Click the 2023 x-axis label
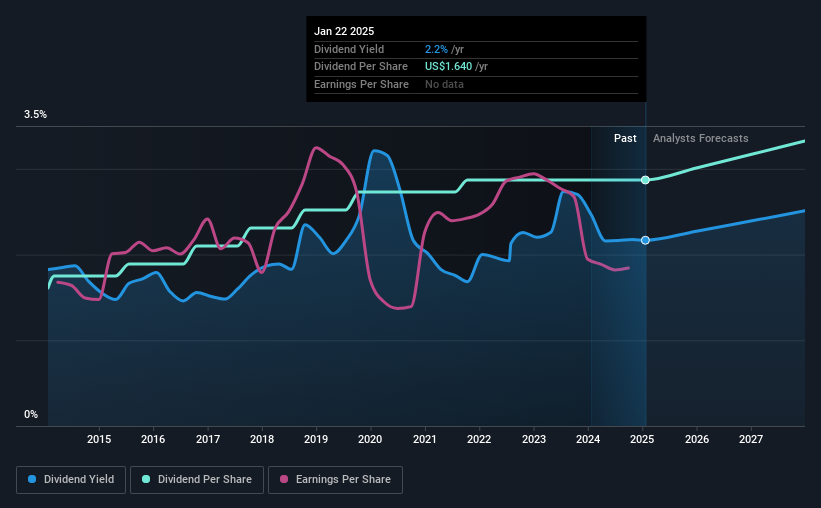This screenshot has height=508, width=821. [x=534, y=439]
